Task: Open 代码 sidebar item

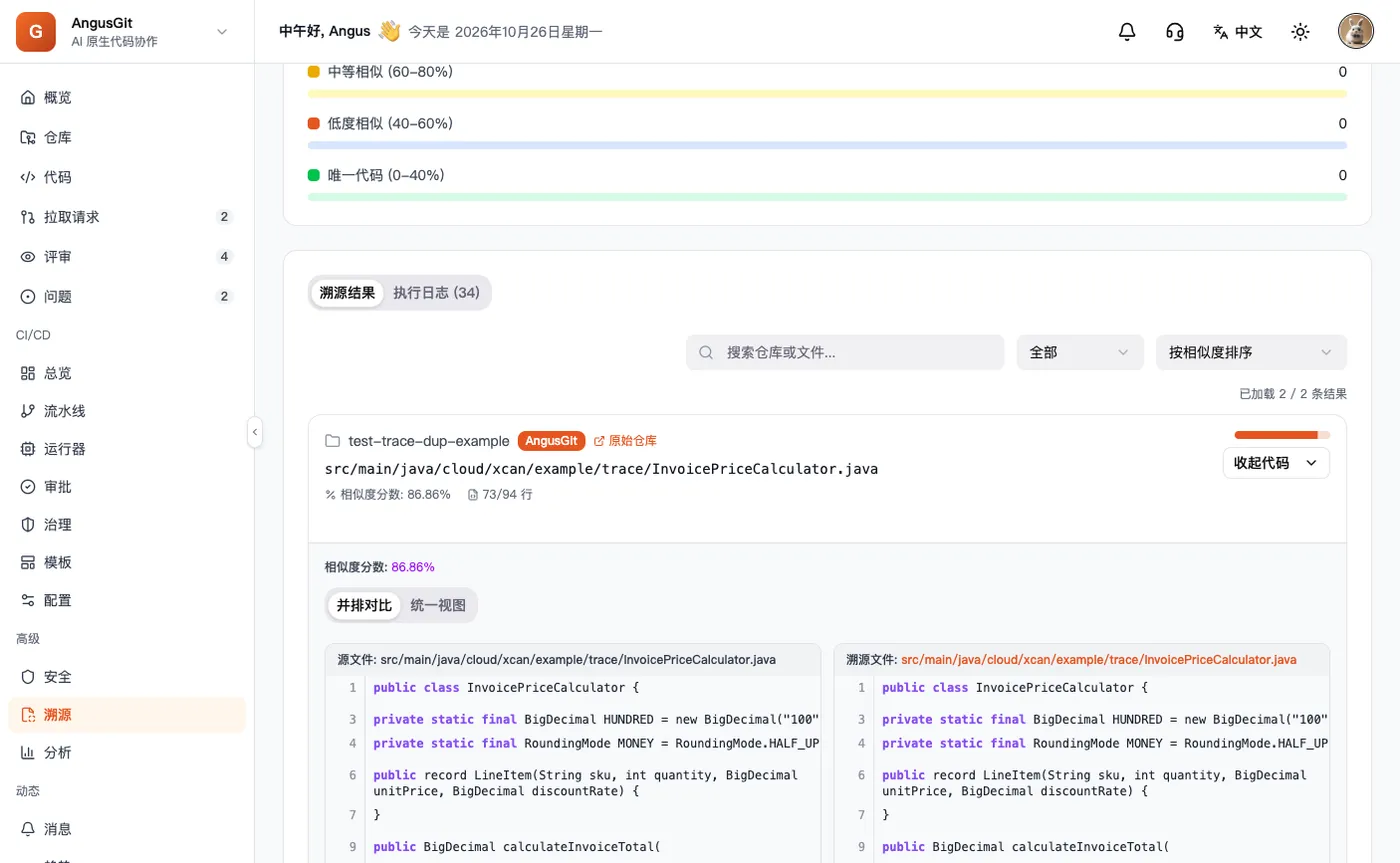Action: click(127, 177)
